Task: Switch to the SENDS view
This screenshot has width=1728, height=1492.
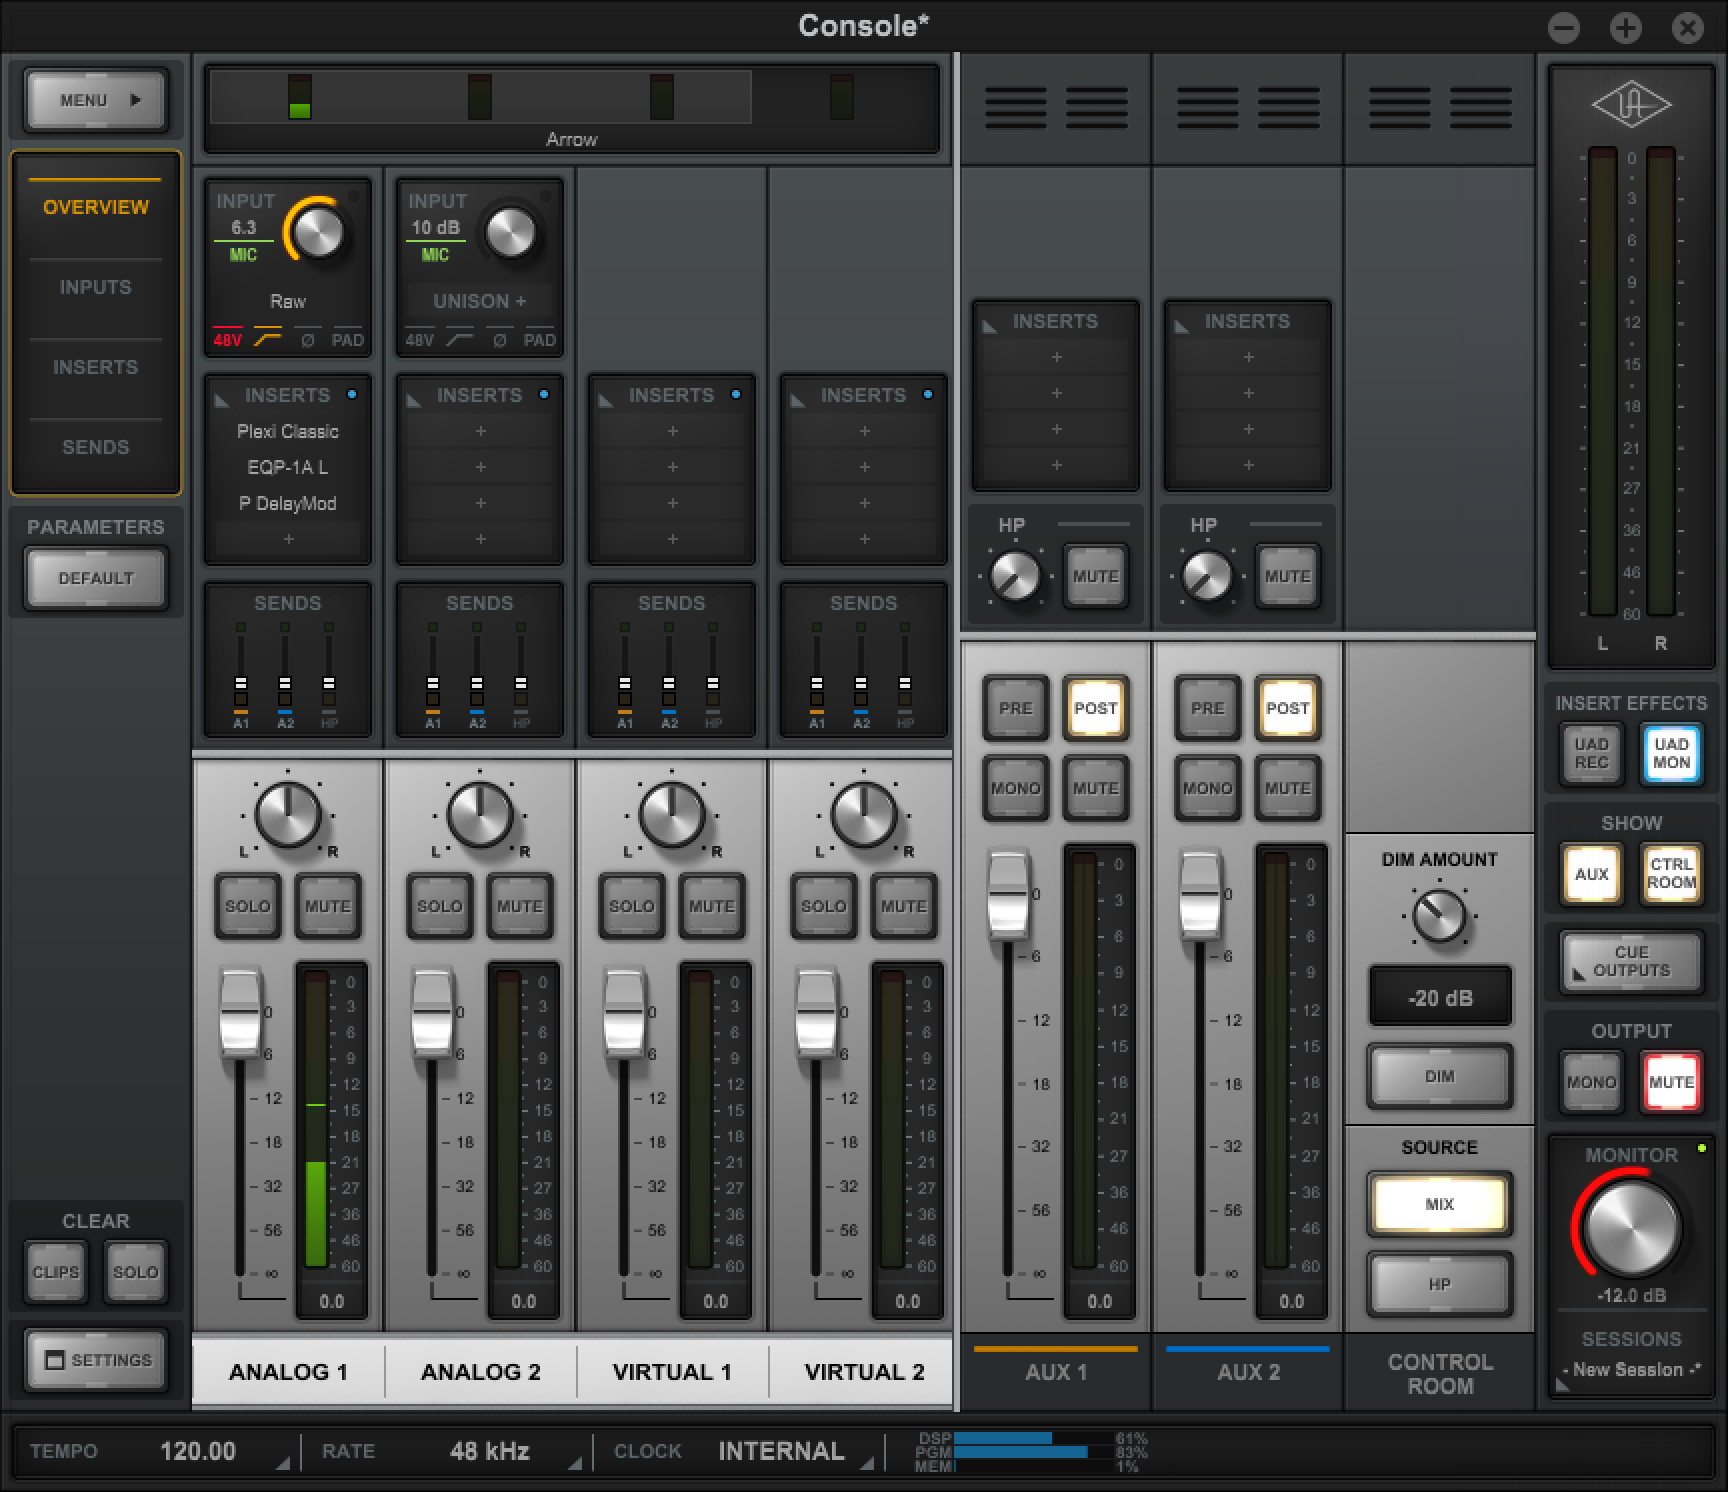Action: (x=96, y=447)
